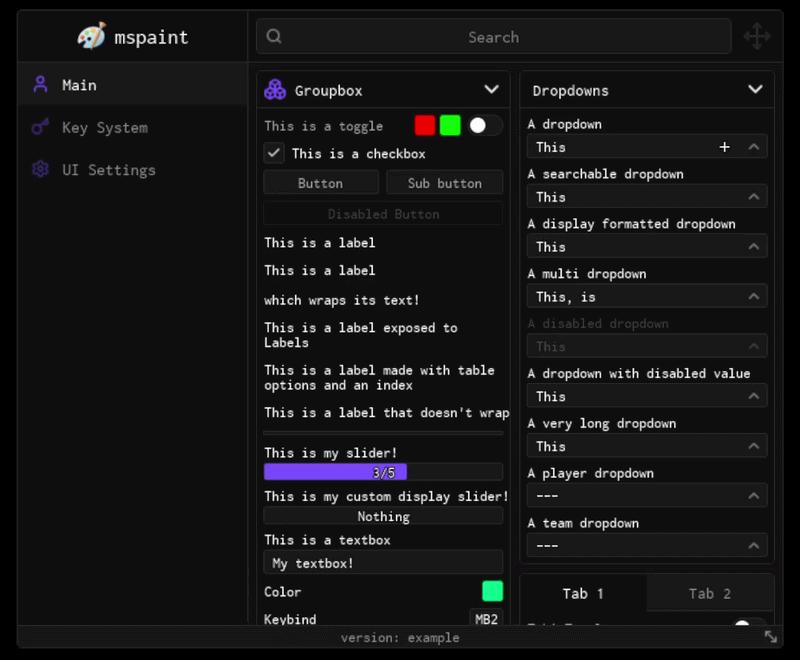The height and width of the screenshot is (660, 800).
Task: Open the display formatted dropdown
Action: (647, 247)
